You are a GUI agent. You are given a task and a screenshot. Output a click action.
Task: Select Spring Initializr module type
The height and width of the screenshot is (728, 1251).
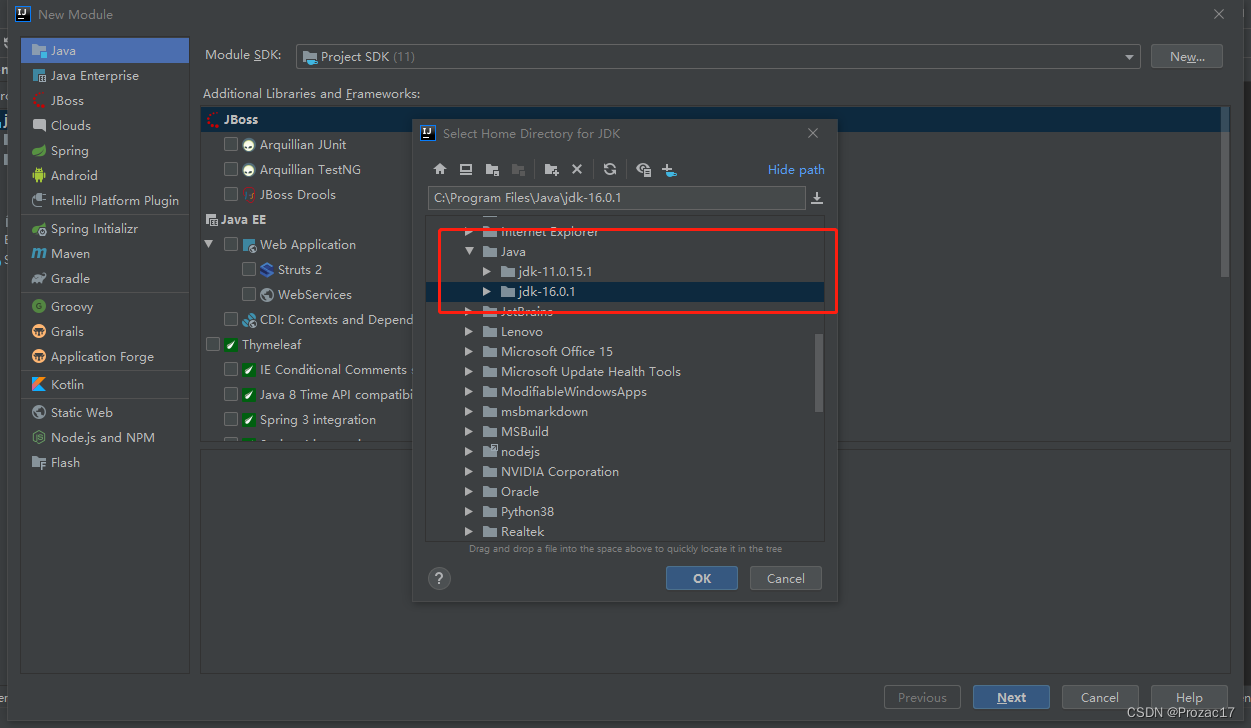pyautogui.click(x=105, y=228)
